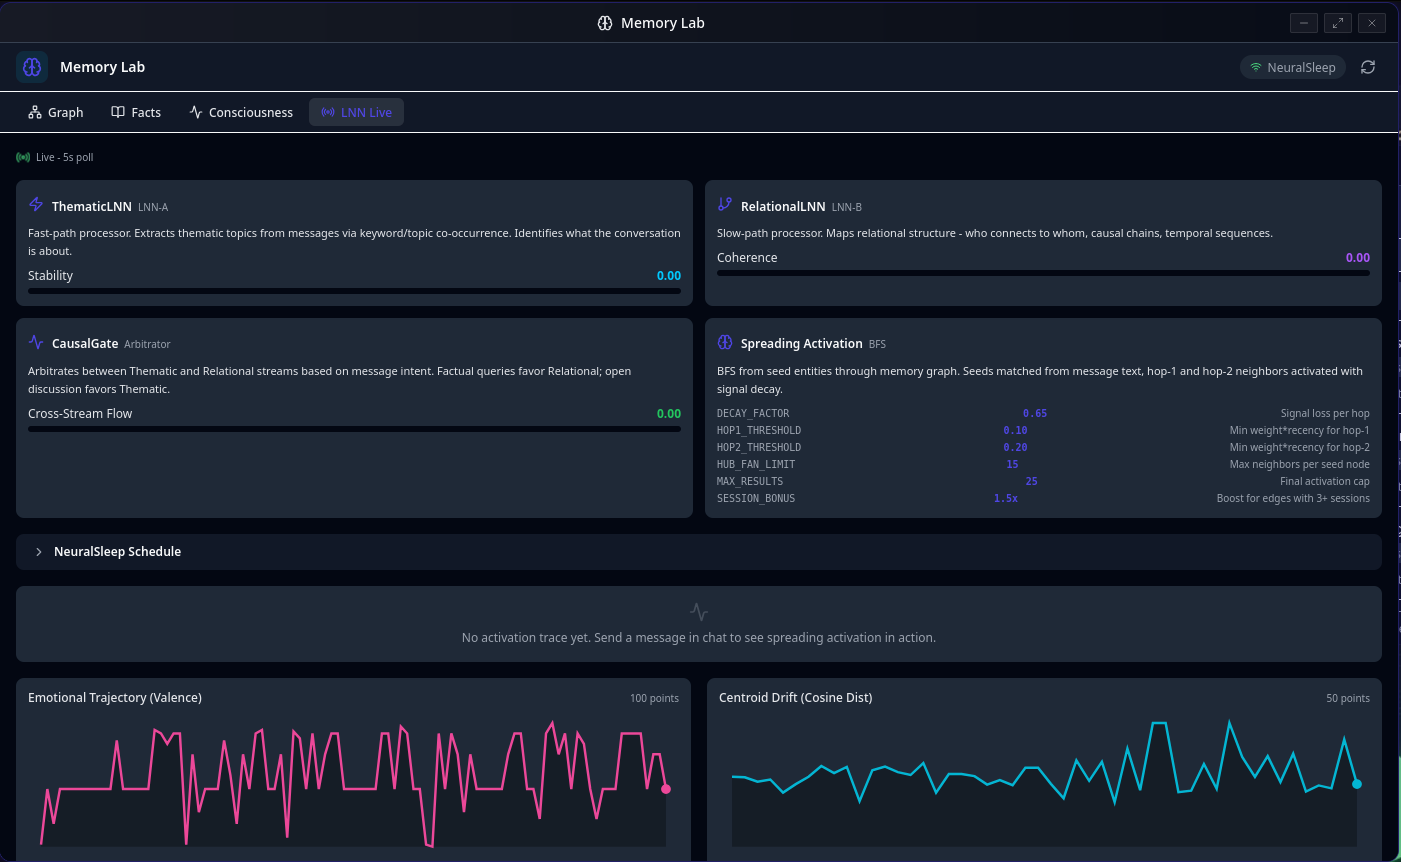Image resolution: width=1401 pixels, height=862 pixels.
Task: Toggle the NeuralSleep status badge
Action: pos(1292,67)
